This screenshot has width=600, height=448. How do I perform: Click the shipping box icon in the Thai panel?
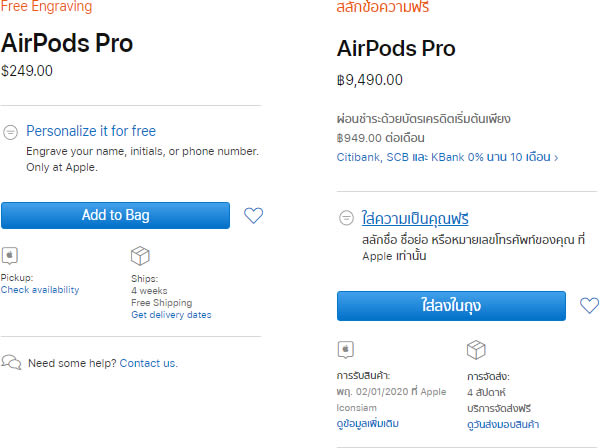coord(476,349)
